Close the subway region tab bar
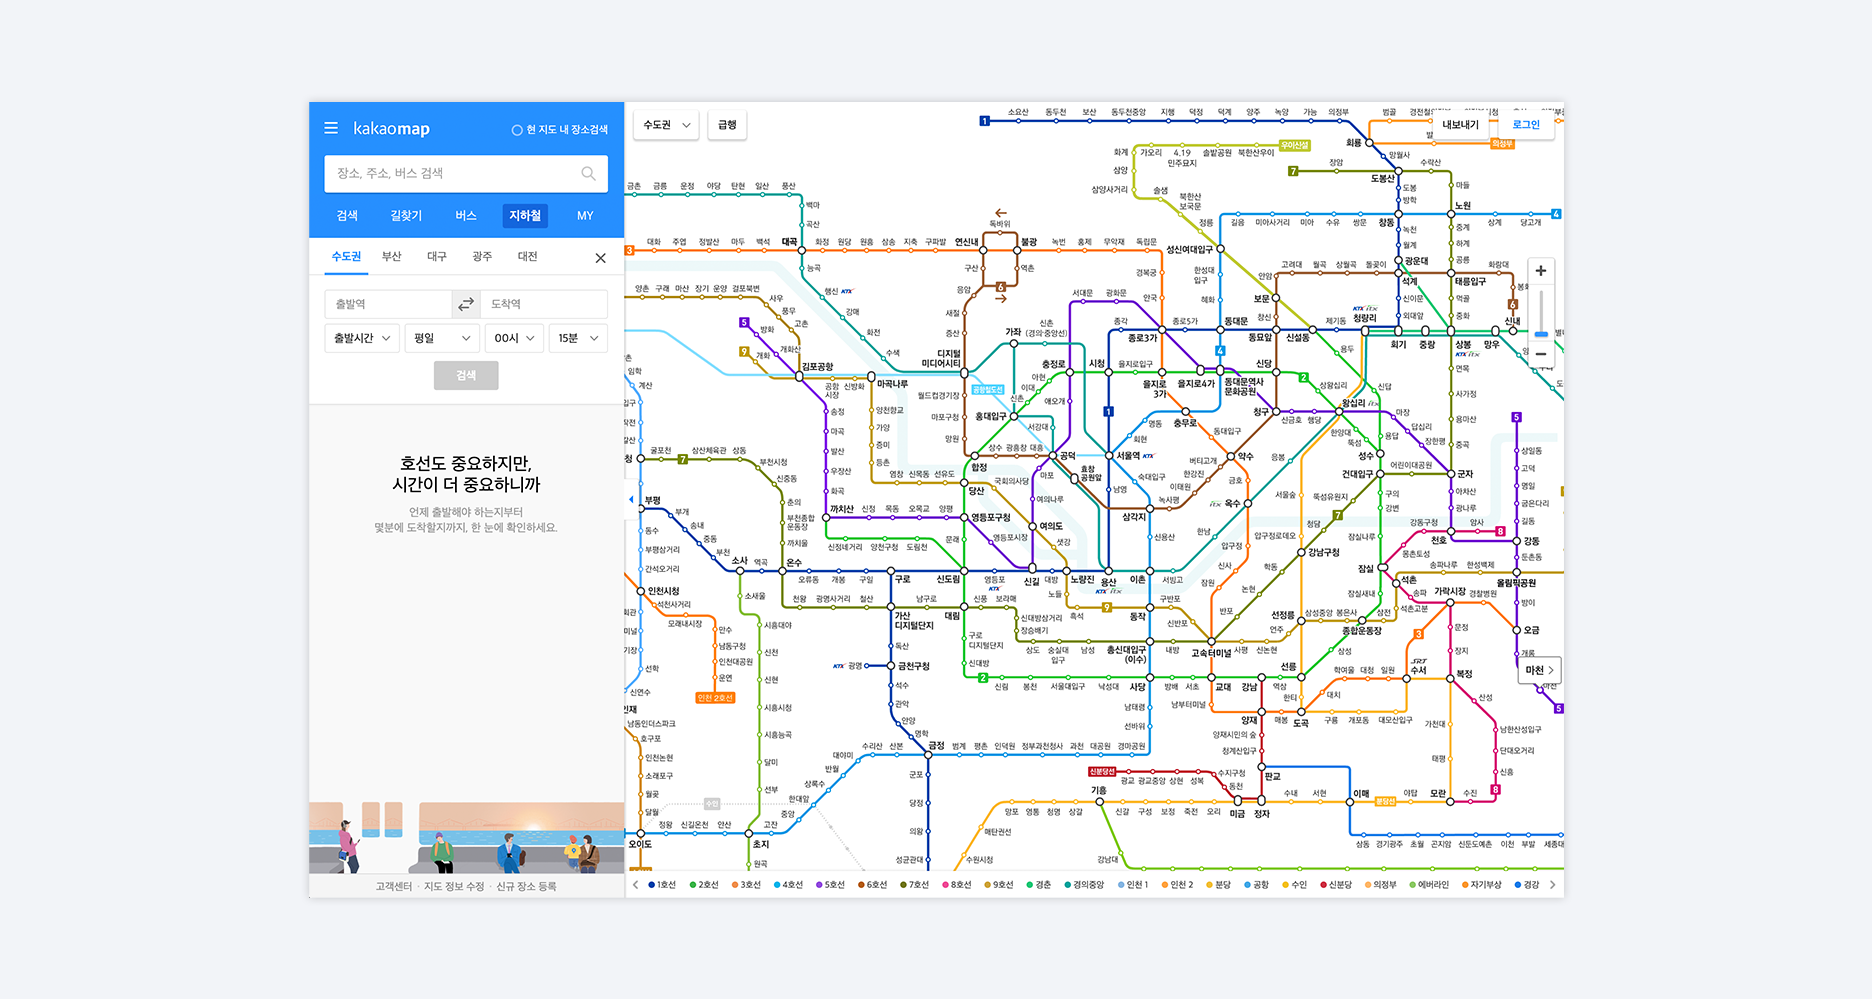Viewport: 1872px width, 999px height. point(600,258)
